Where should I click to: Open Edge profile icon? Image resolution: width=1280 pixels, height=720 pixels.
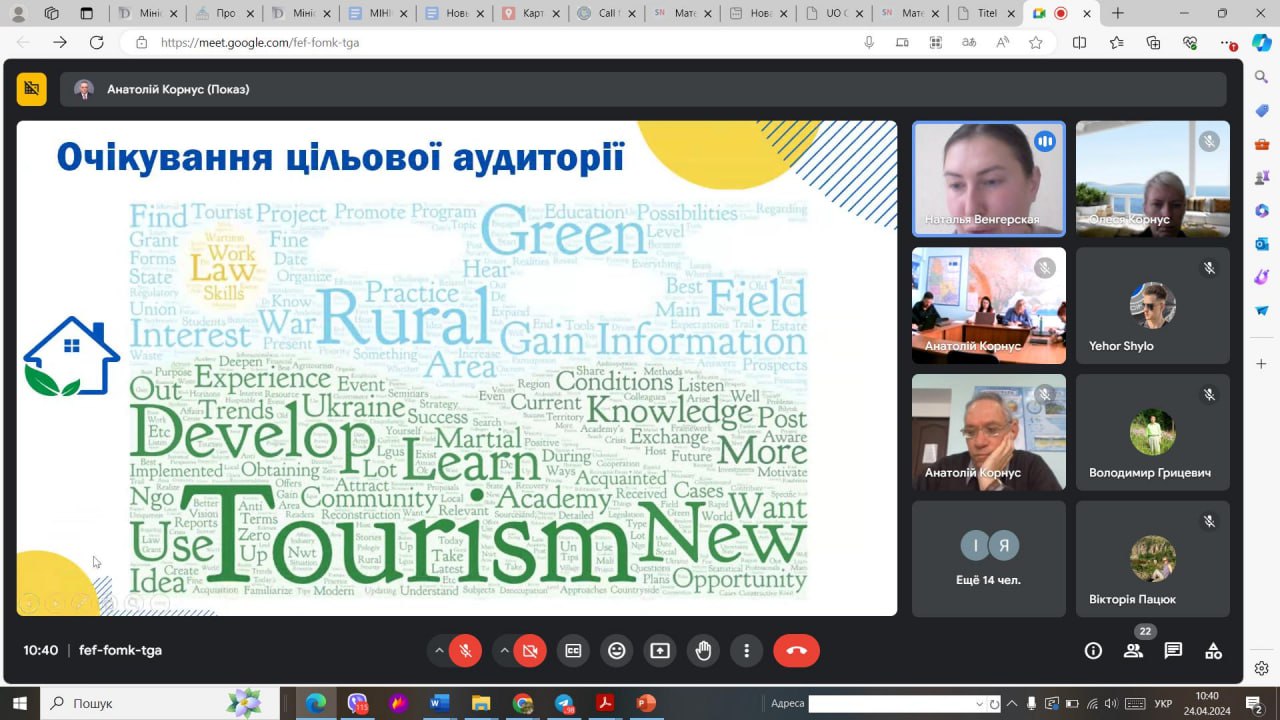18,14
